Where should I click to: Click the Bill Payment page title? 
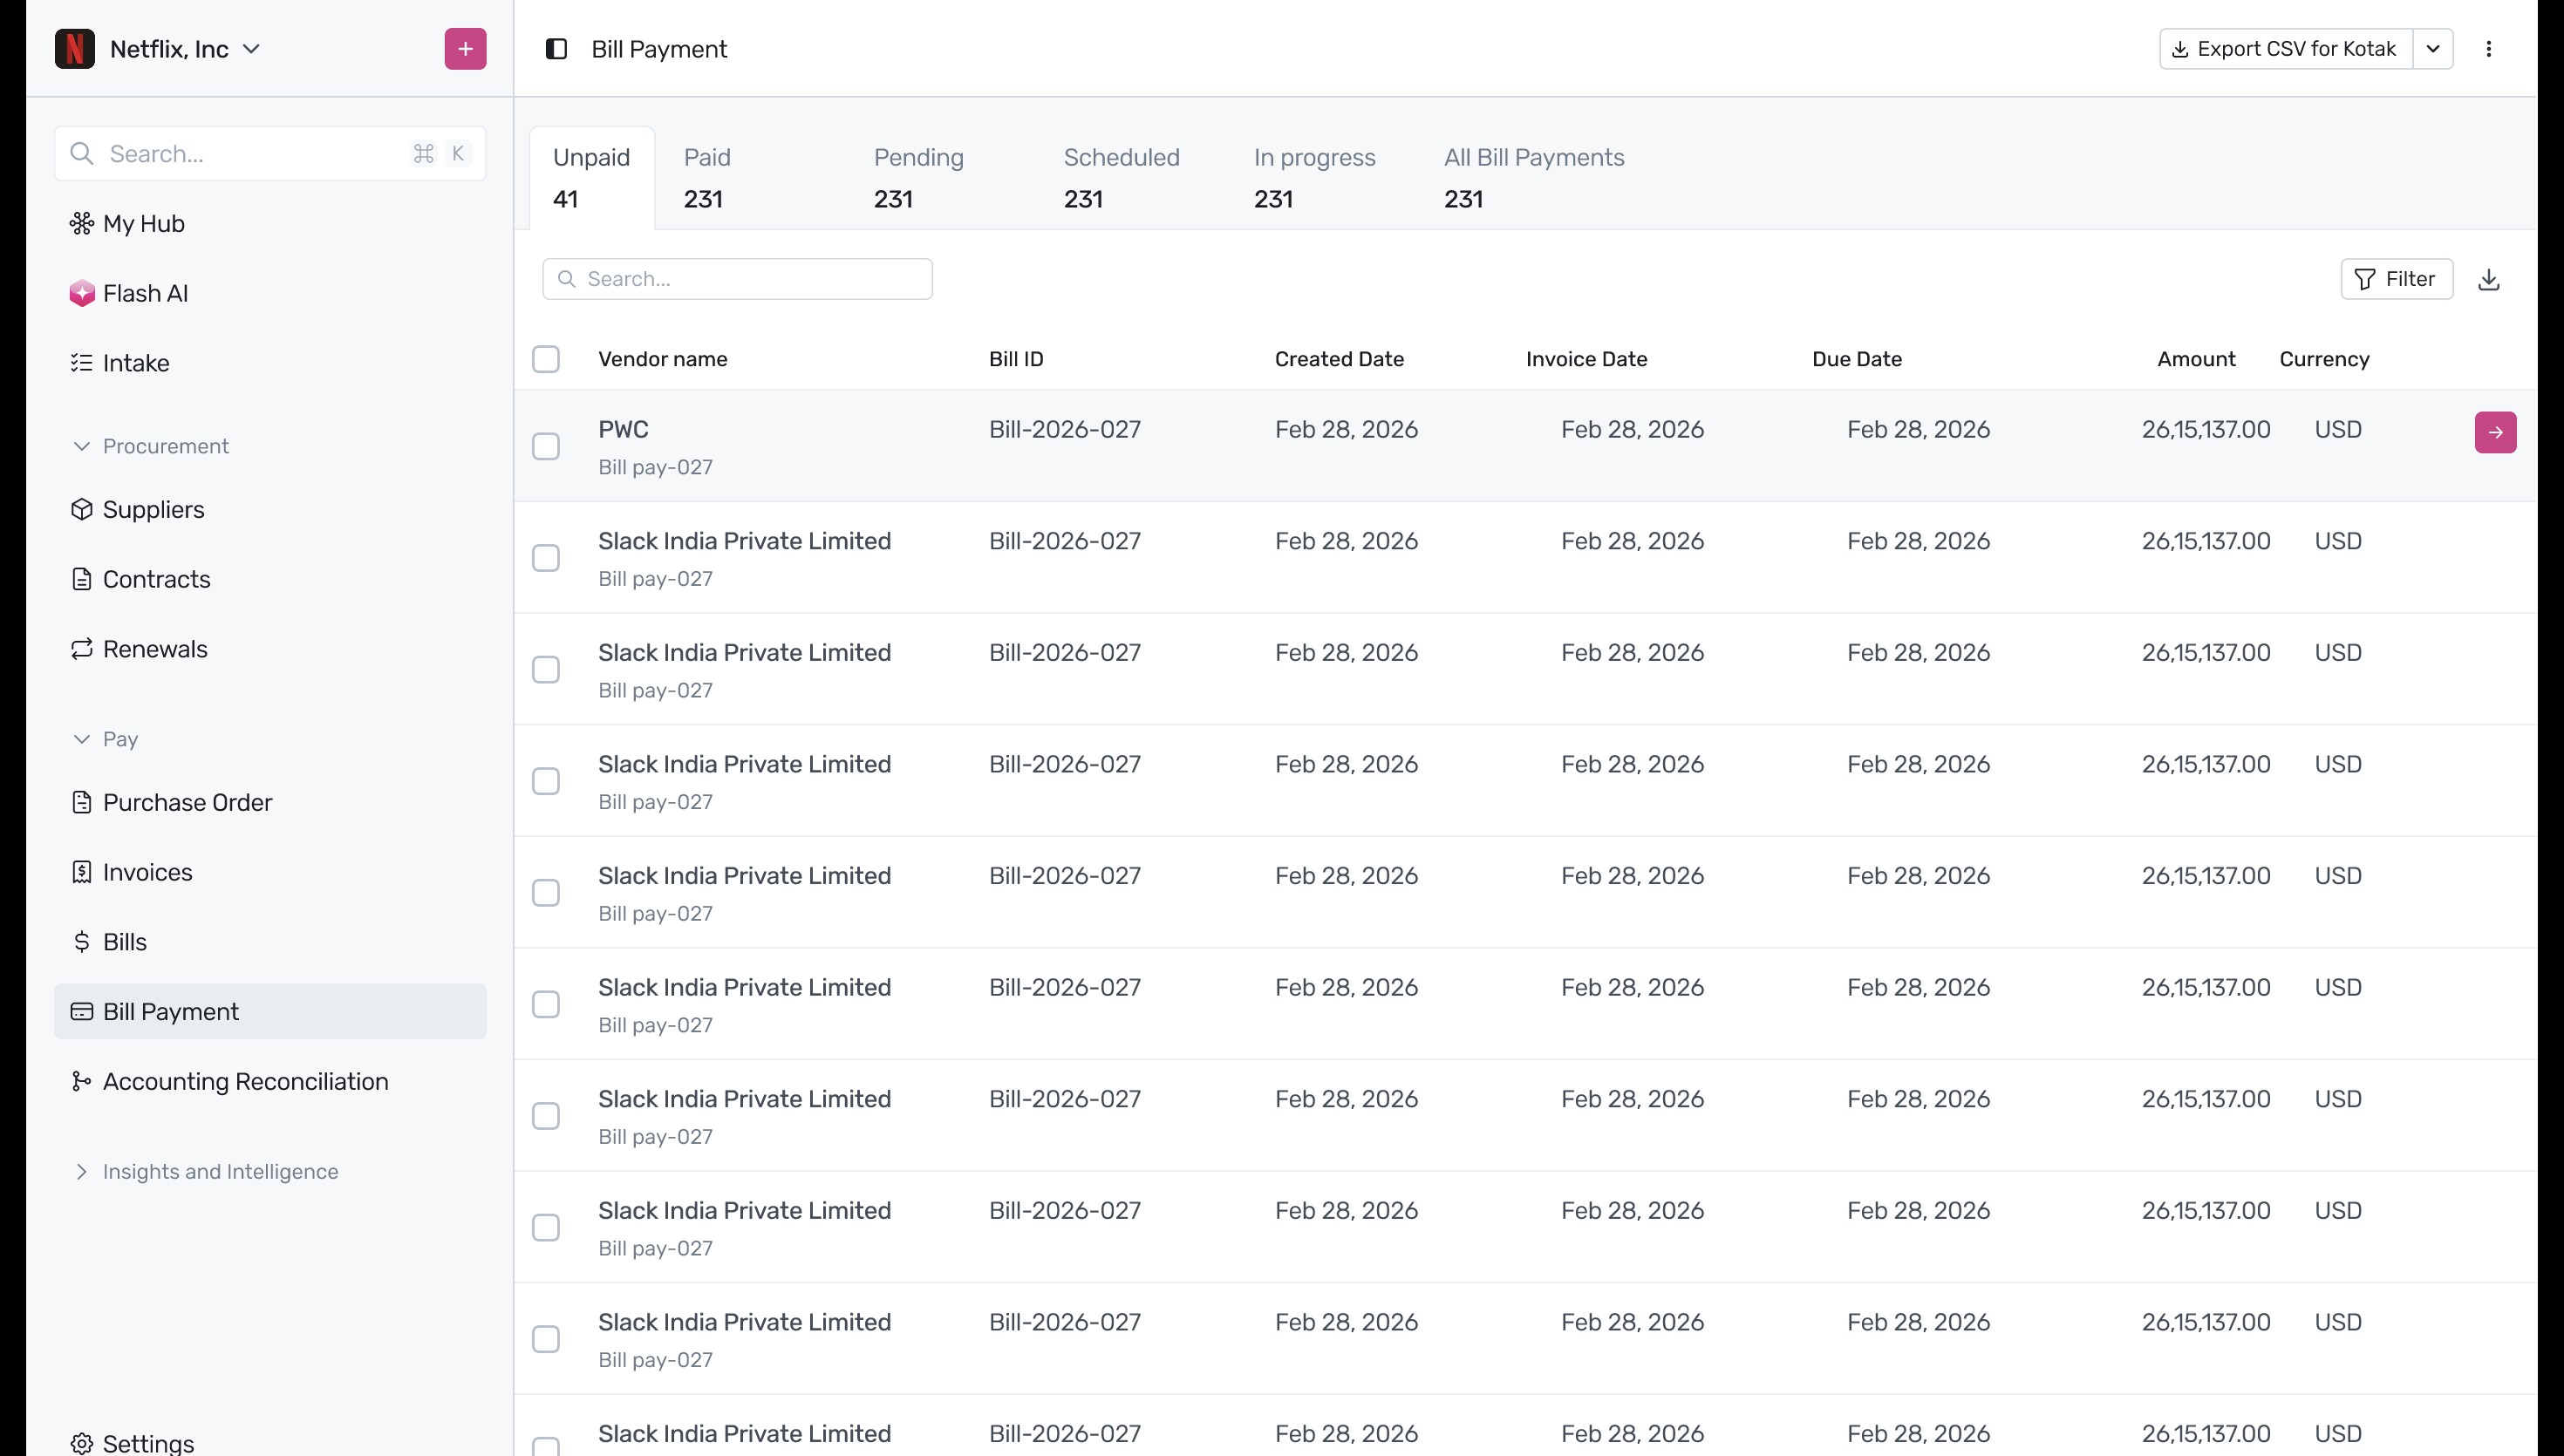tap(659, 49)
